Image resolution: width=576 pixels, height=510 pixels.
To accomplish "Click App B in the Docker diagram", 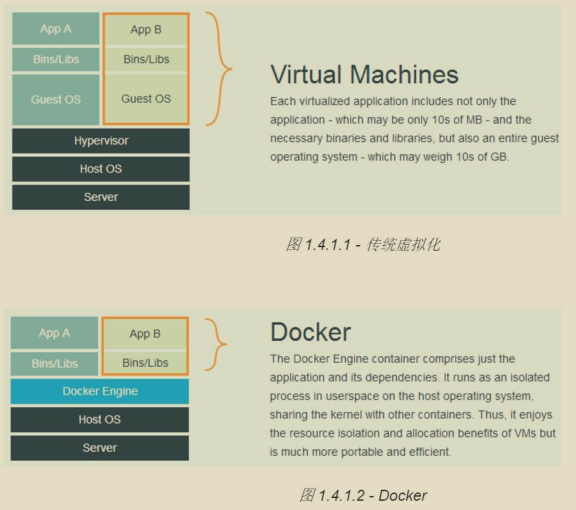I will [145, 334].
